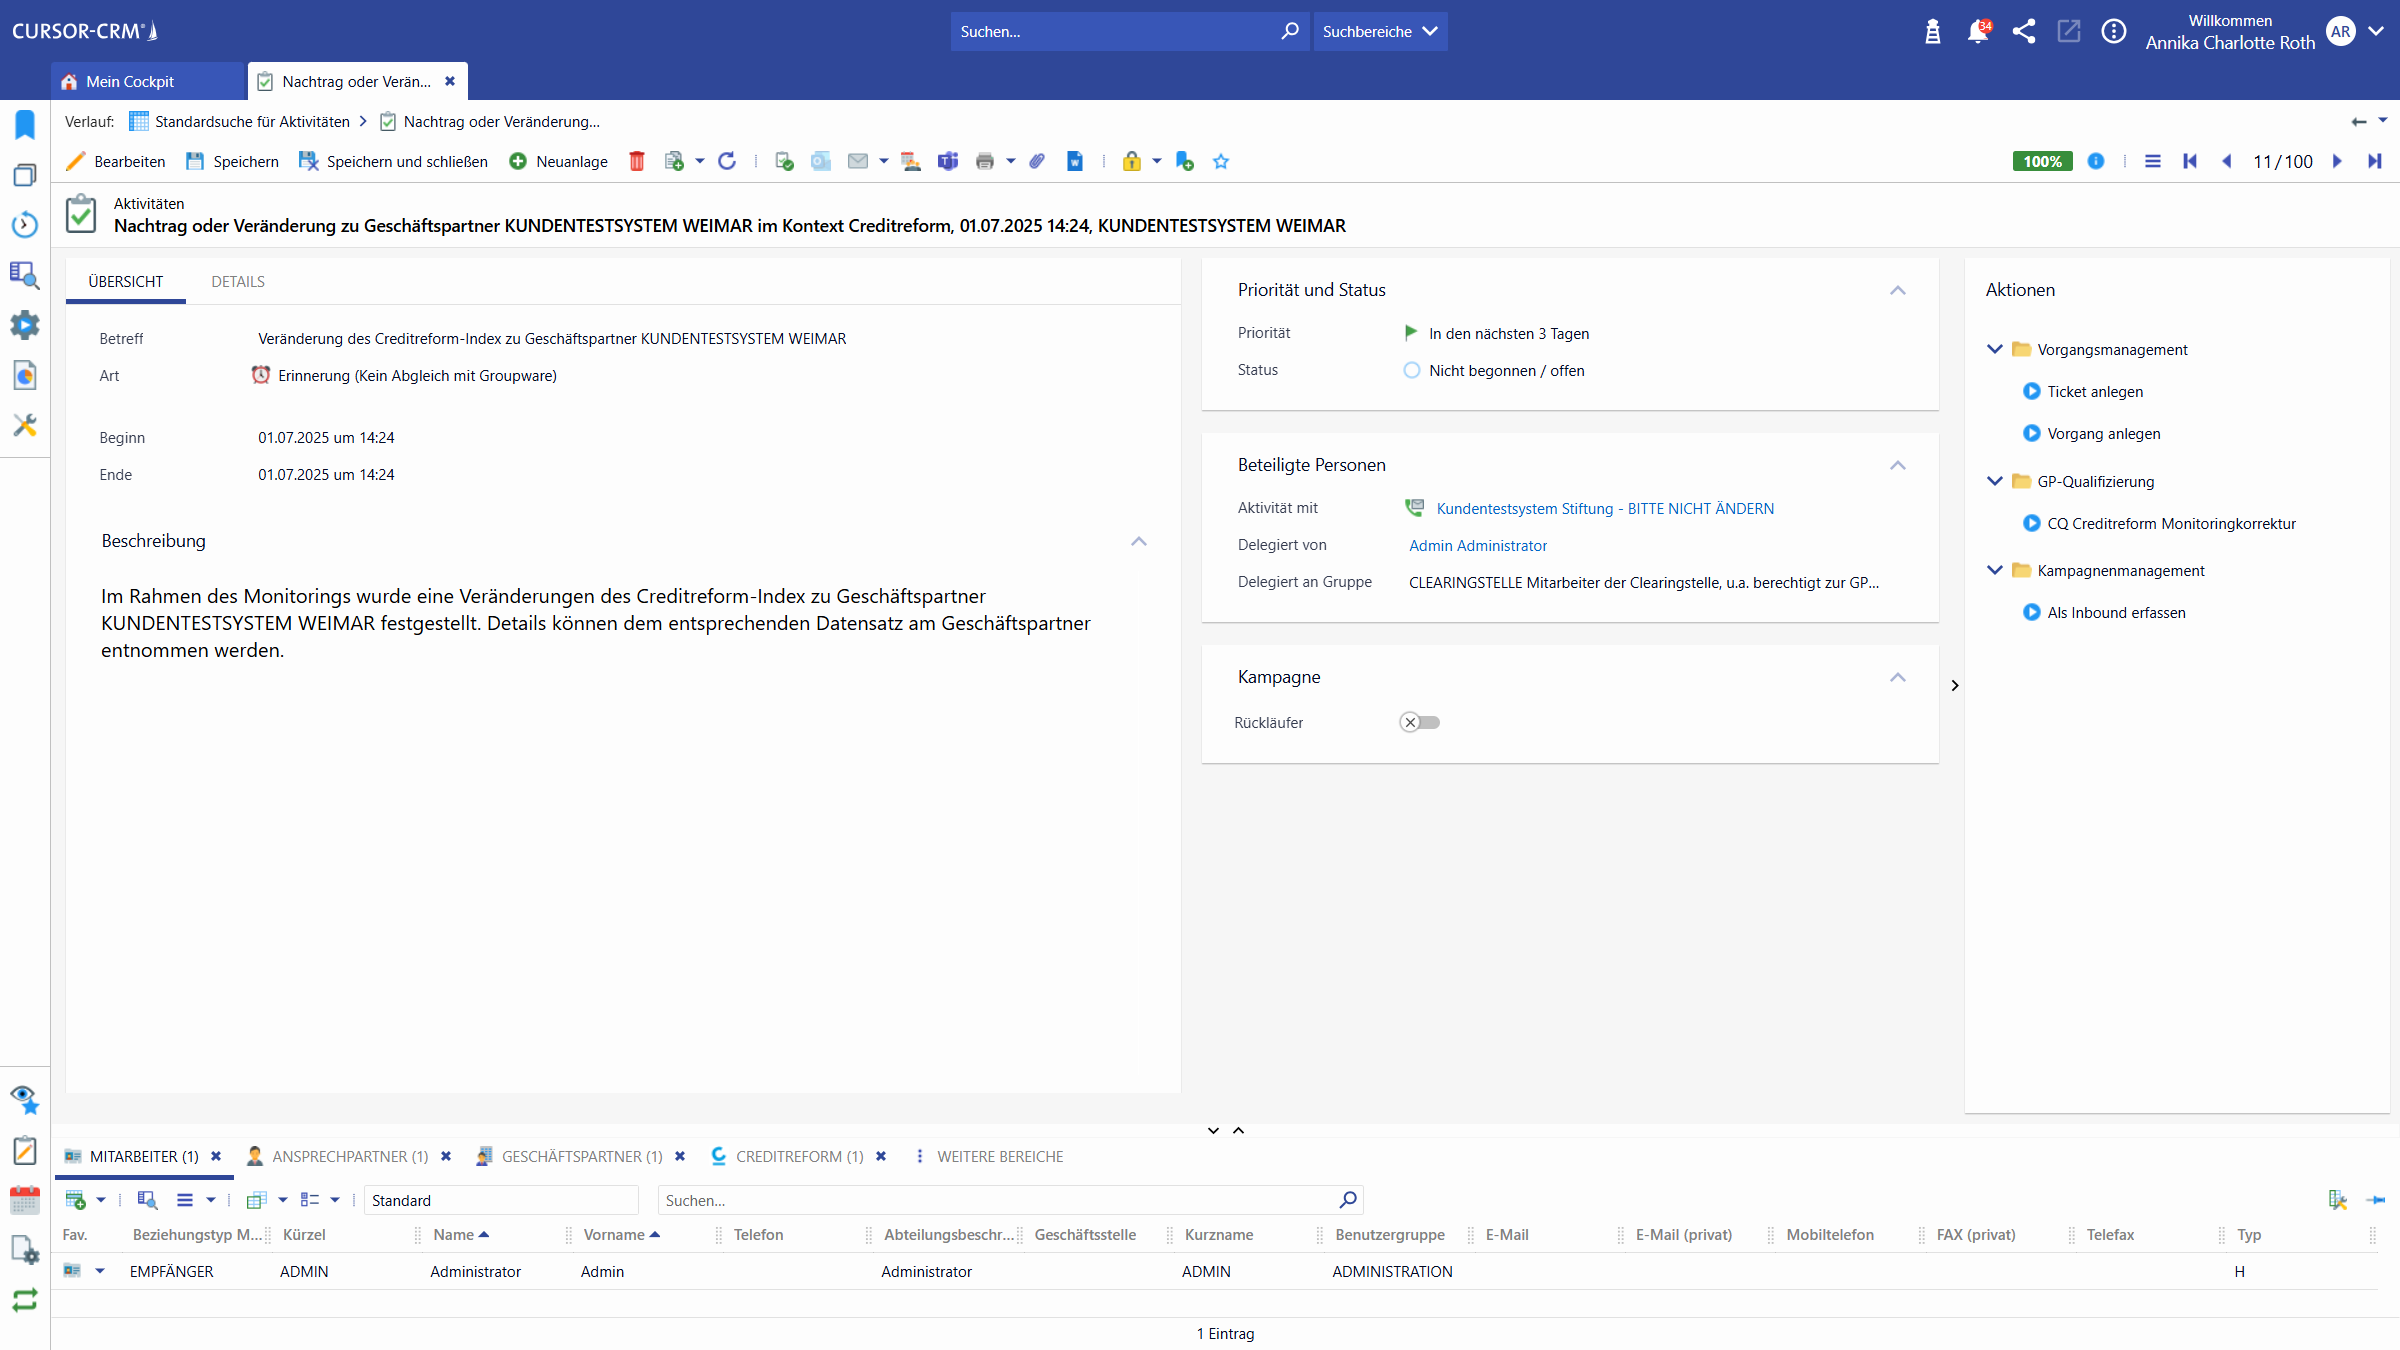Jump to the last record
Viewport: 2400px width, 1350px height.
coord(2375,161)
